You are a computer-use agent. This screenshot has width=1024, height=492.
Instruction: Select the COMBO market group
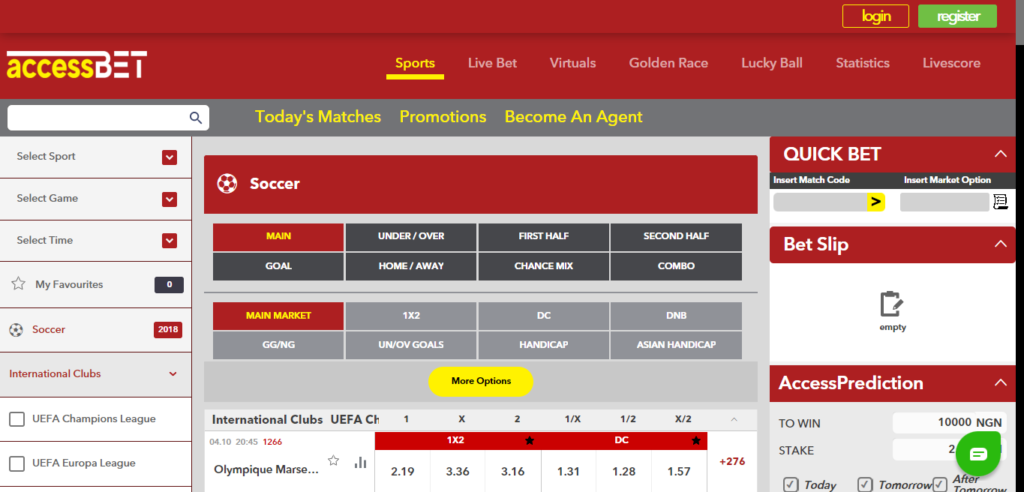tap(676, 267)
